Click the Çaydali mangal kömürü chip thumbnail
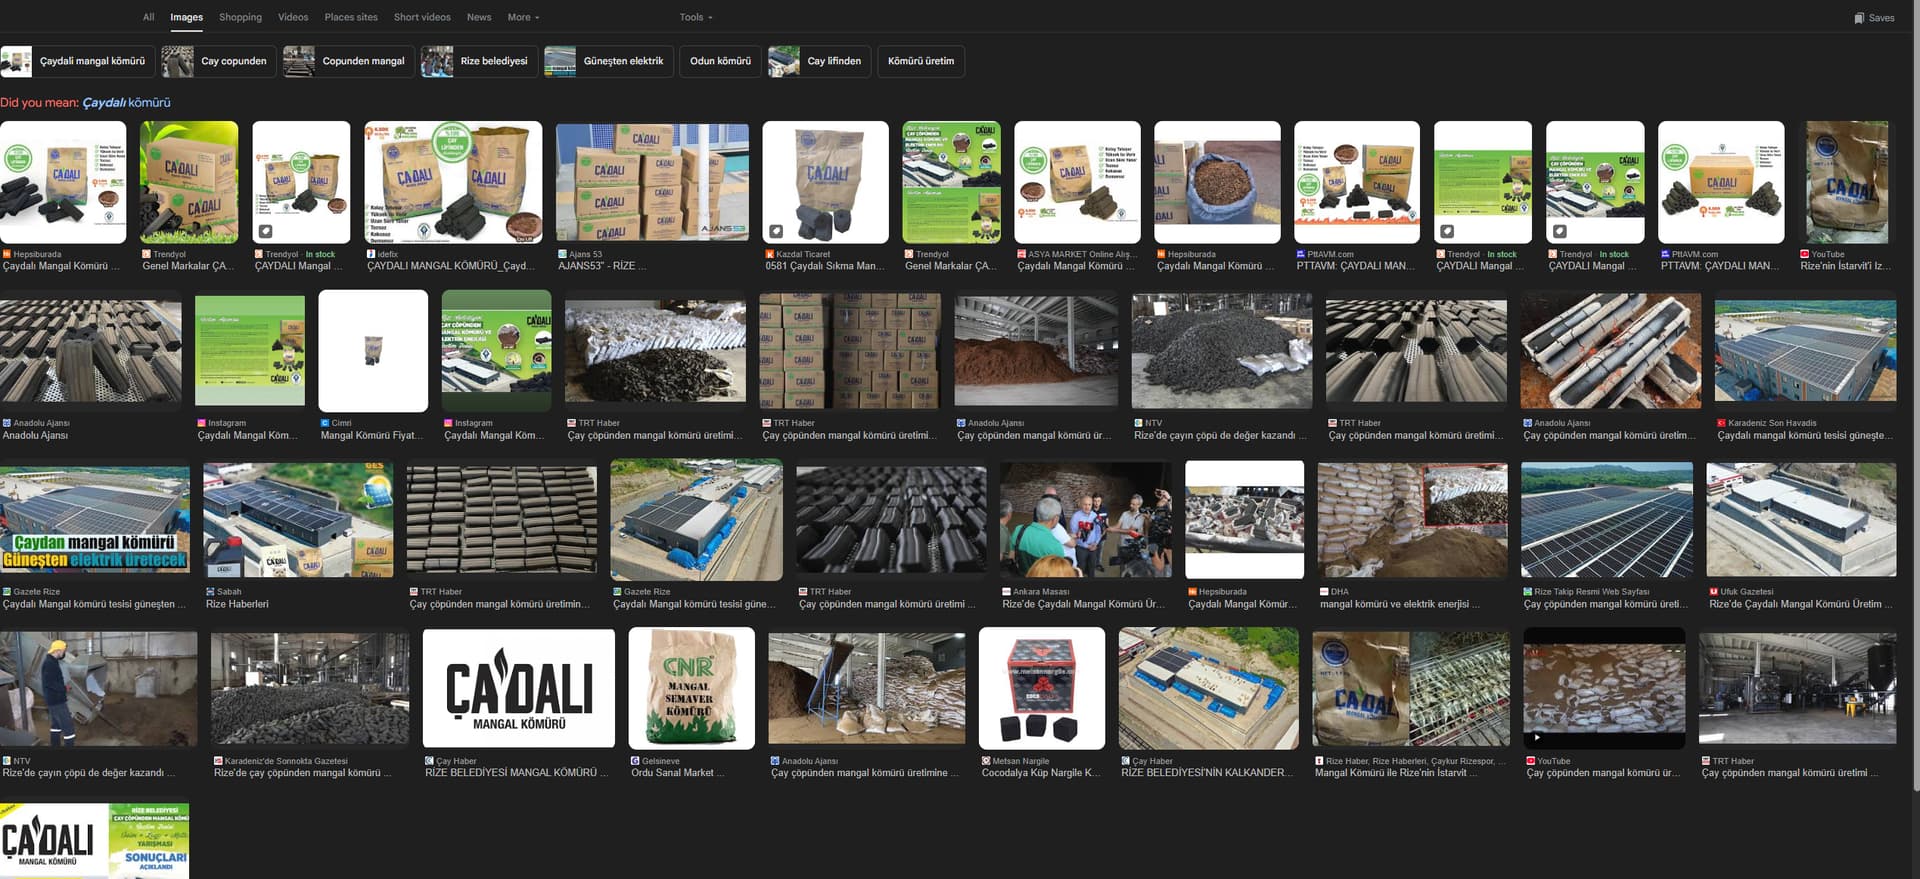This screenshot has height=879, width=1920. pyautogui.click(x=17, y=61)
